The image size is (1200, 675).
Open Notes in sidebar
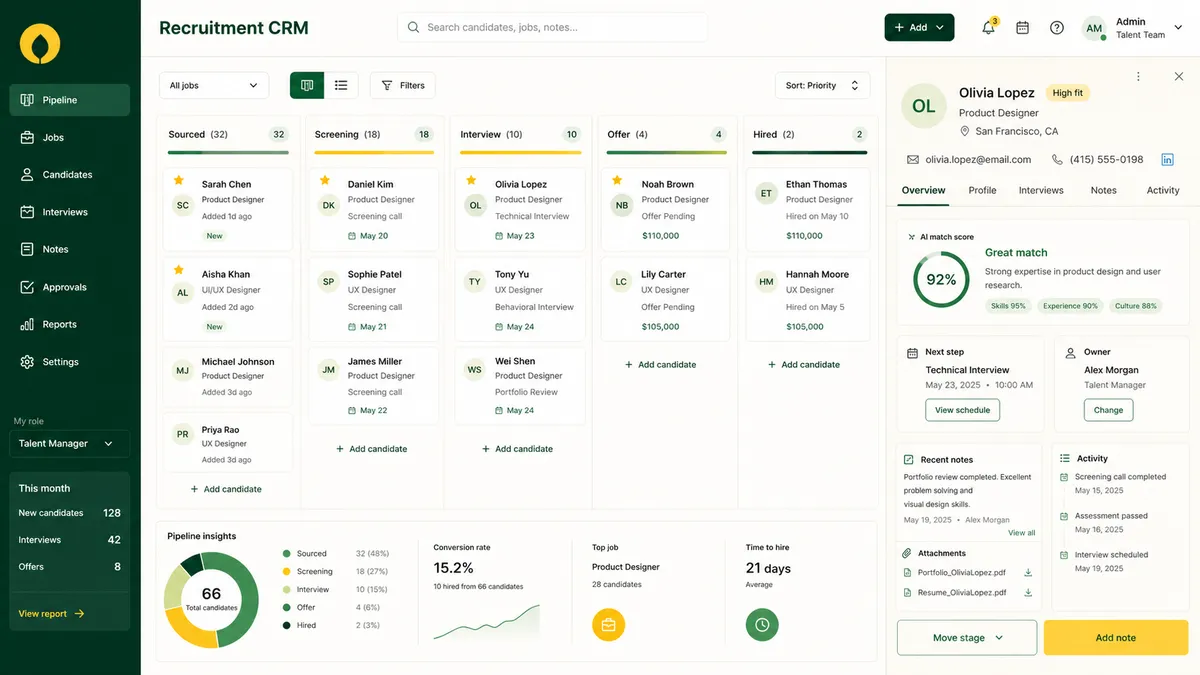[70, 249]
